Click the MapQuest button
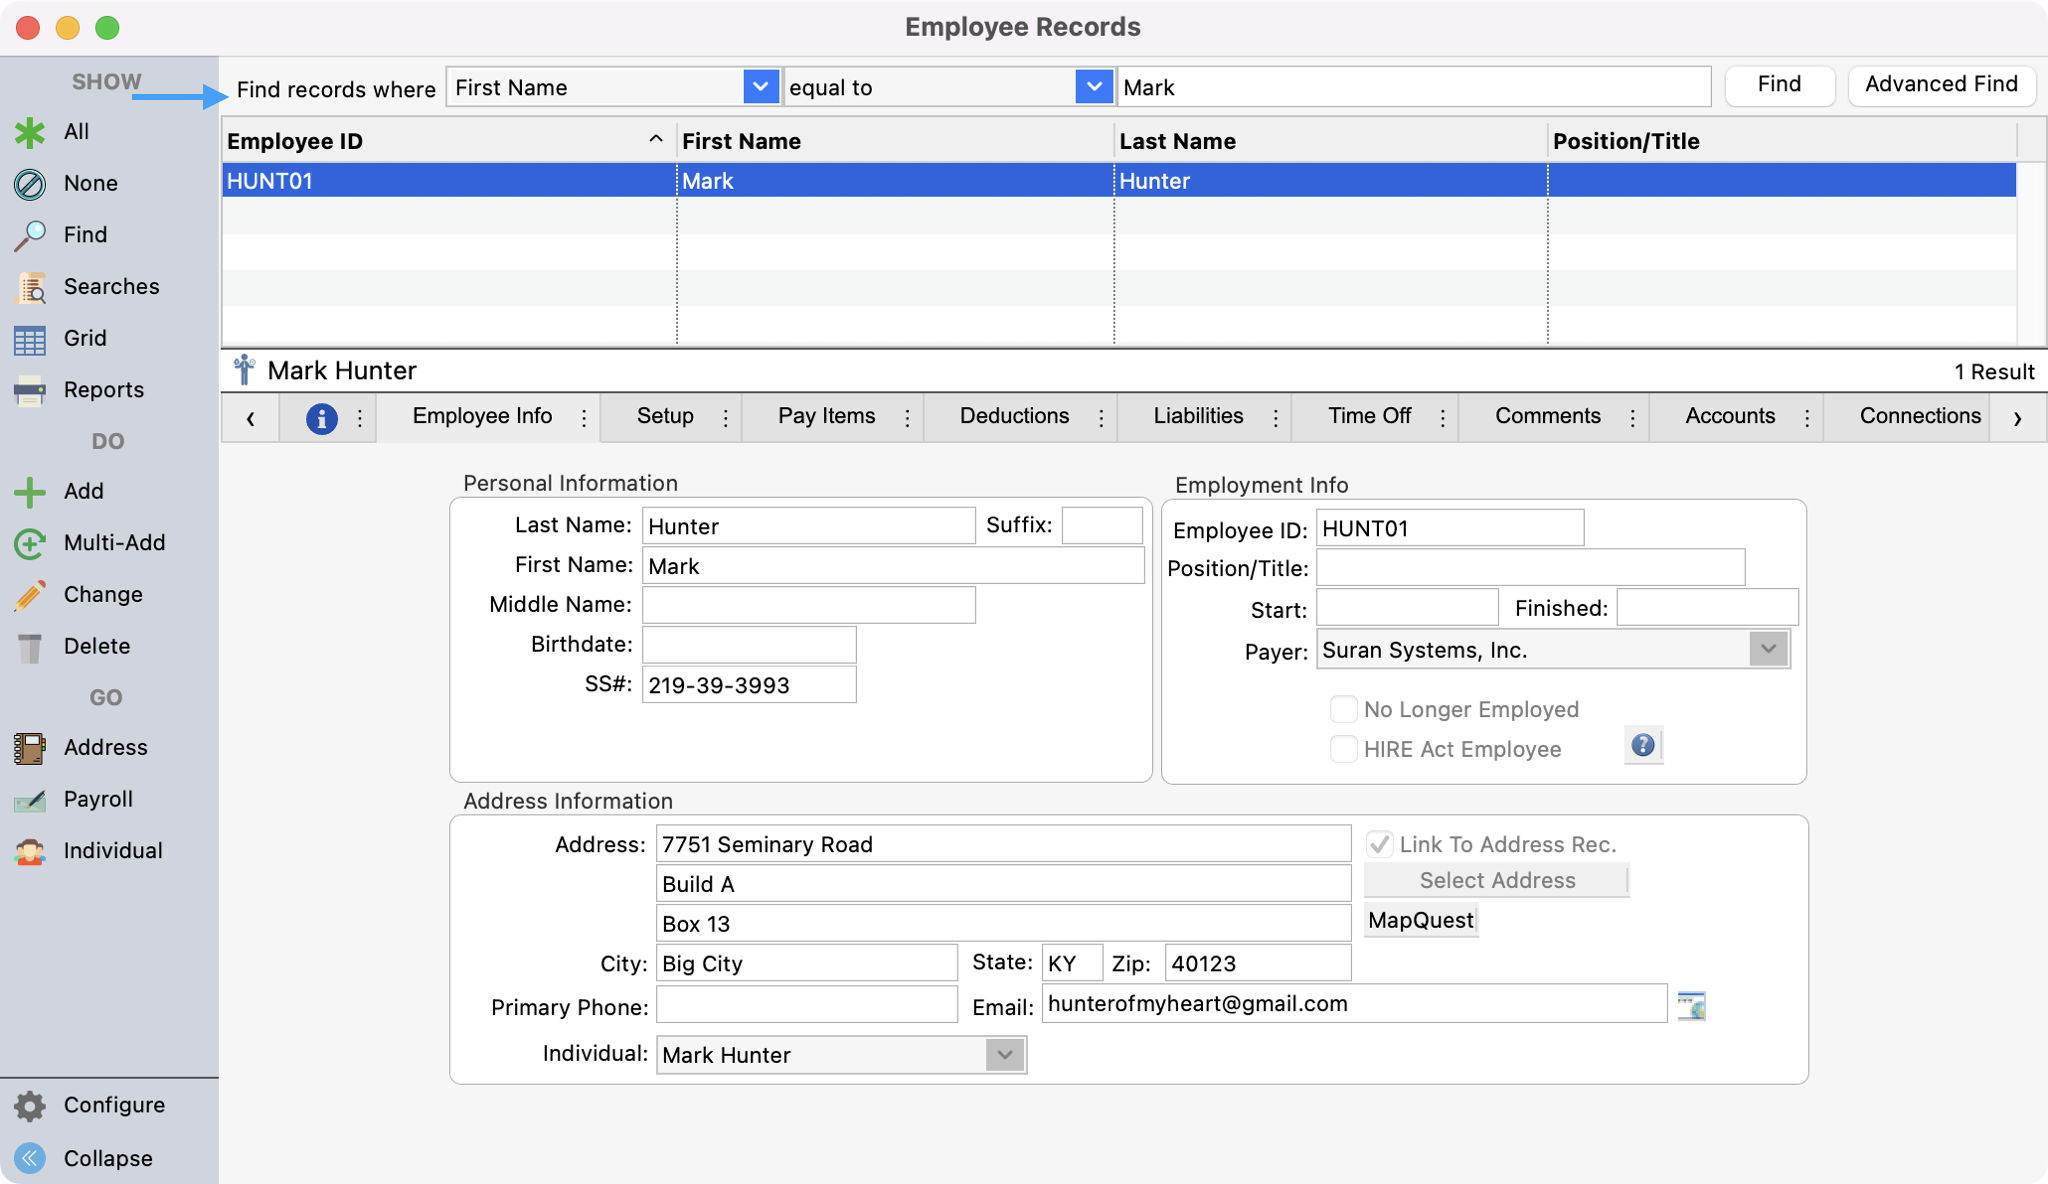The image size is (2048, 1184). (1420, 920)
